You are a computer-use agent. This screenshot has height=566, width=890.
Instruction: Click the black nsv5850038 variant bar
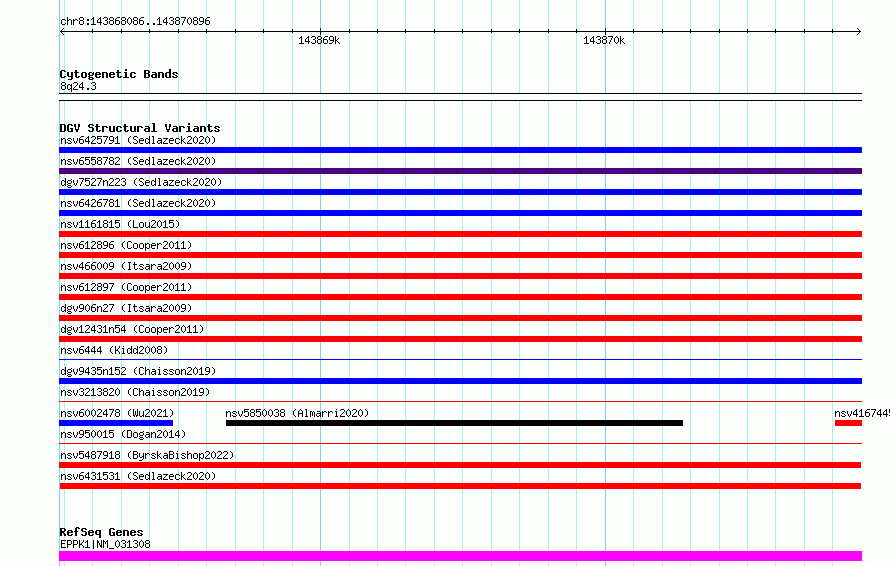[x=454, y=423]
